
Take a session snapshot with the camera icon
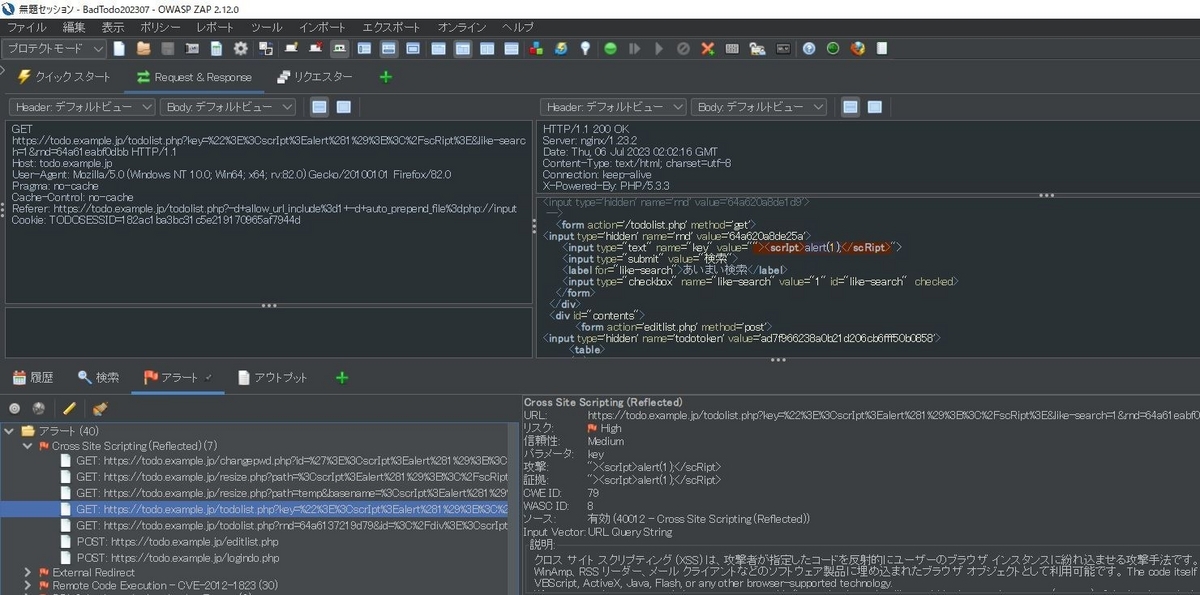click(191, 48)
